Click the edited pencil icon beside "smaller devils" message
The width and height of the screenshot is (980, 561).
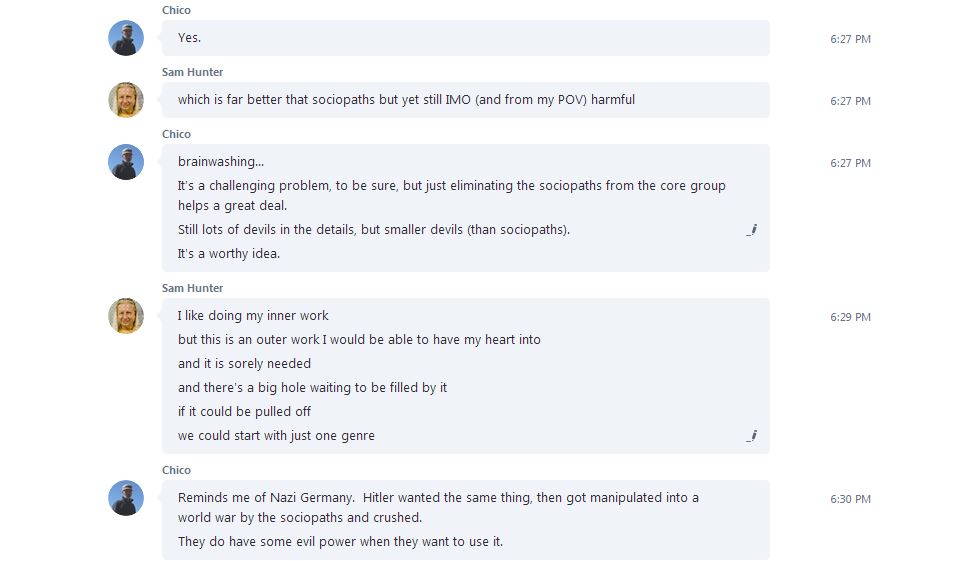click(751, 230)
